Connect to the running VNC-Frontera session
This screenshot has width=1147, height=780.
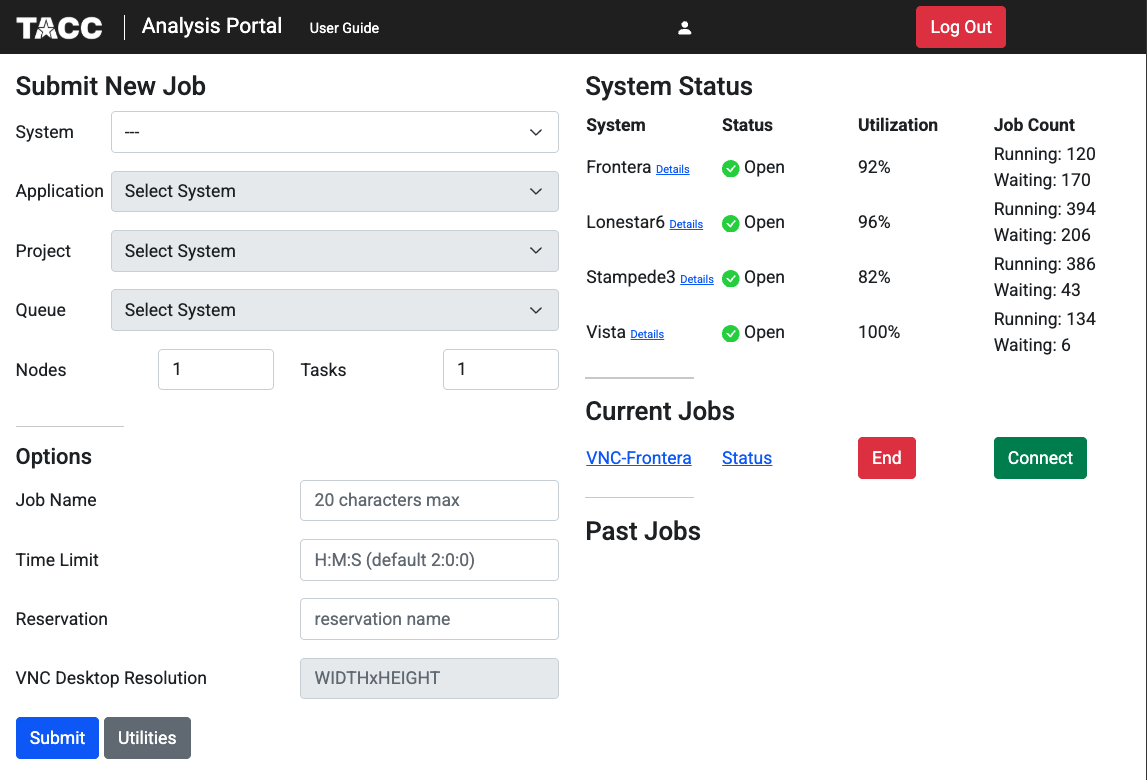pyautogui.click(x=1040, y=457)
